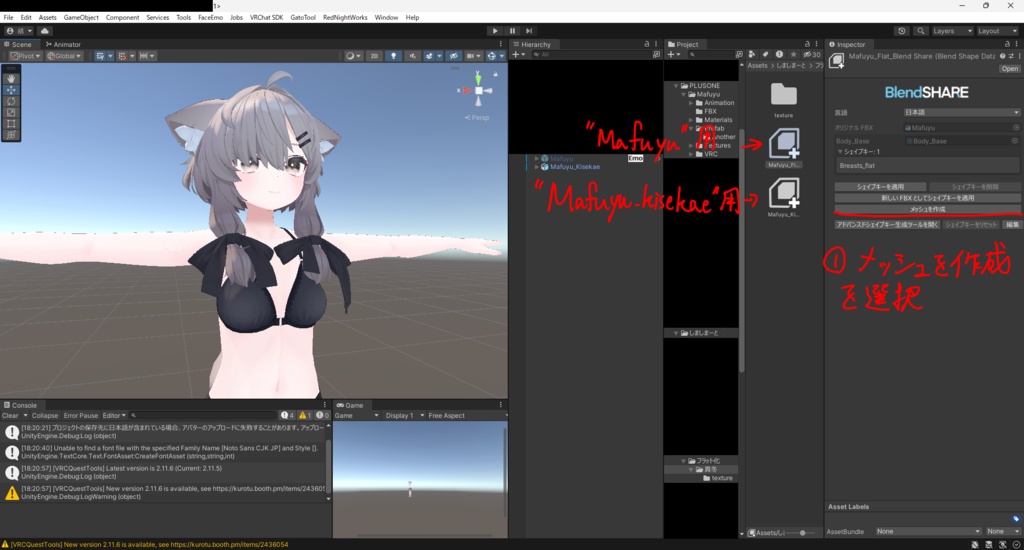Viewport: 1024px width, 550px height.
Task: Select the Scale tool
Action: click(x=11, y=112)
